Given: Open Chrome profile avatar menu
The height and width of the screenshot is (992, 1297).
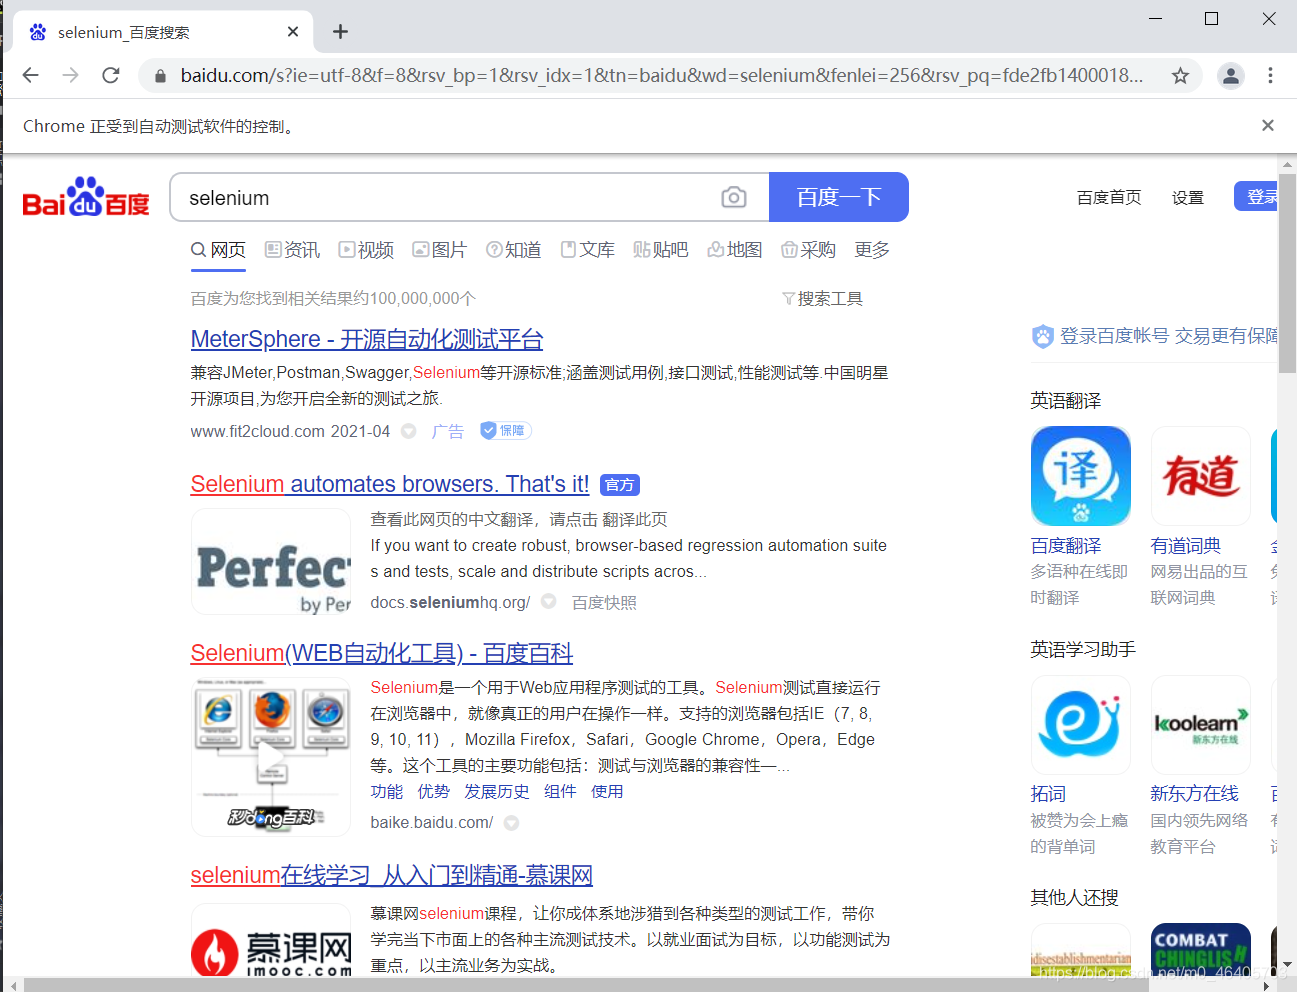Looking at the screenshot, I should pyautogui.click(x=1231, y=75).
